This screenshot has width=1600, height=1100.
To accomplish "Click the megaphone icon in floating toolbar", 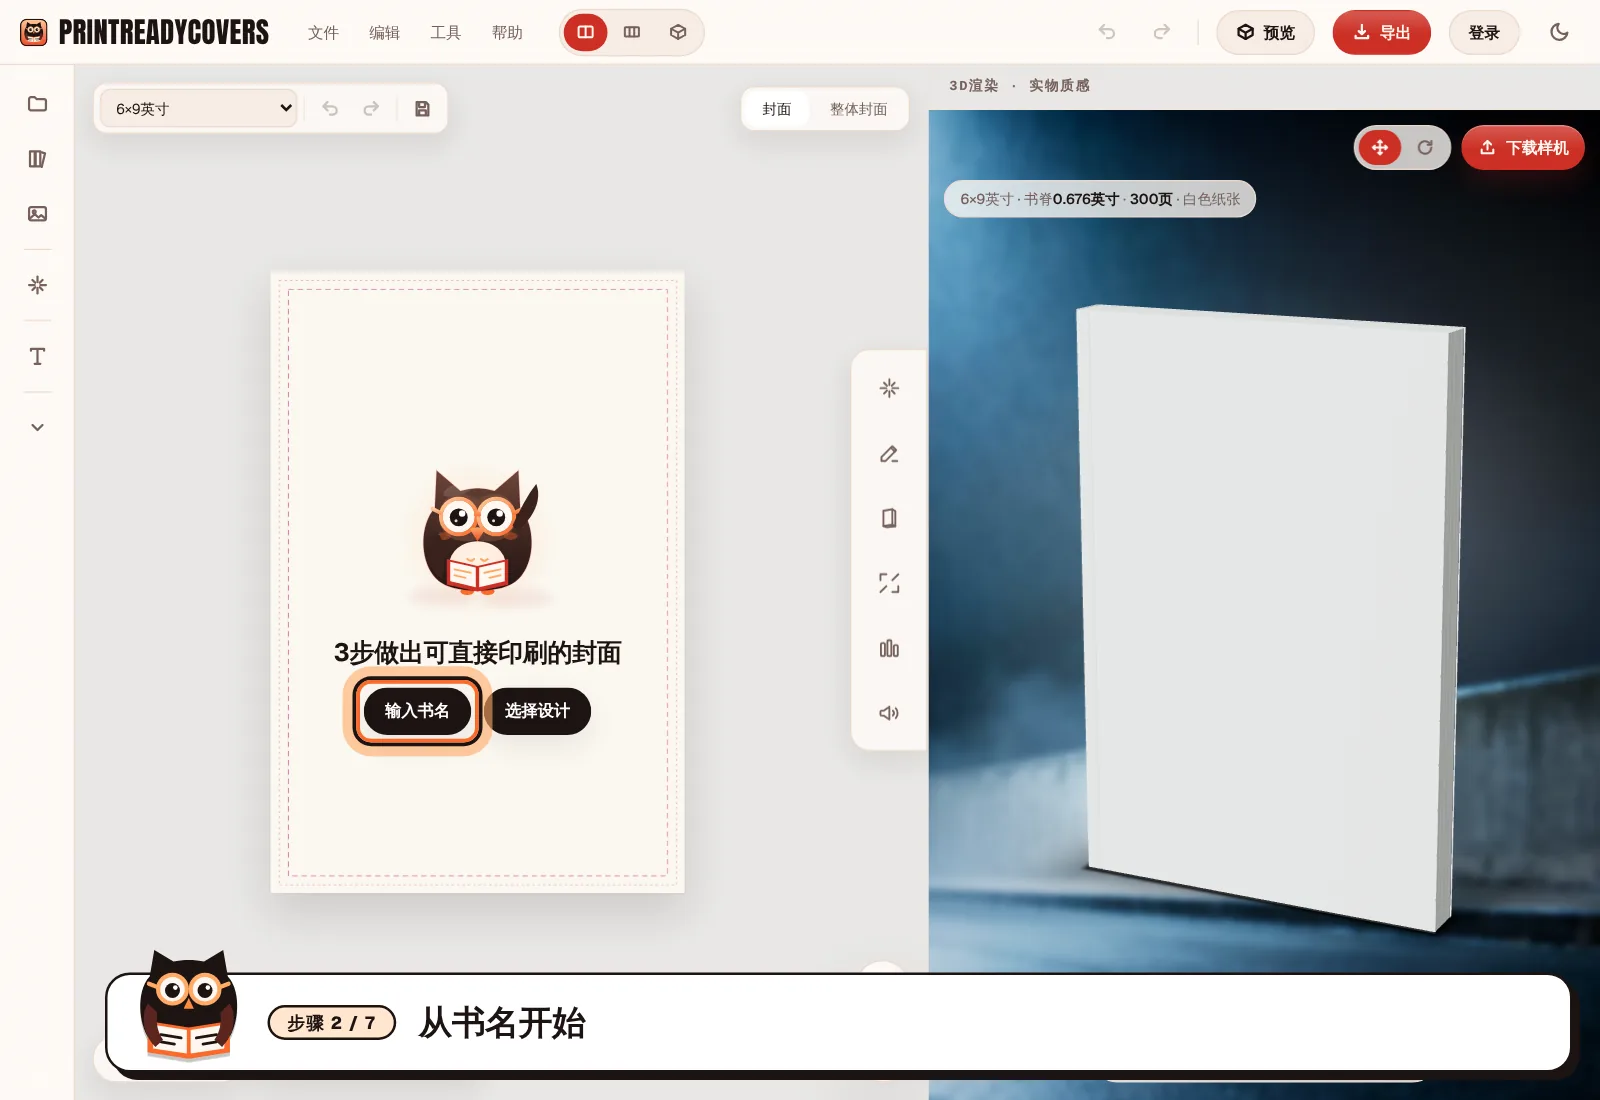I will [x=889, y=713].
